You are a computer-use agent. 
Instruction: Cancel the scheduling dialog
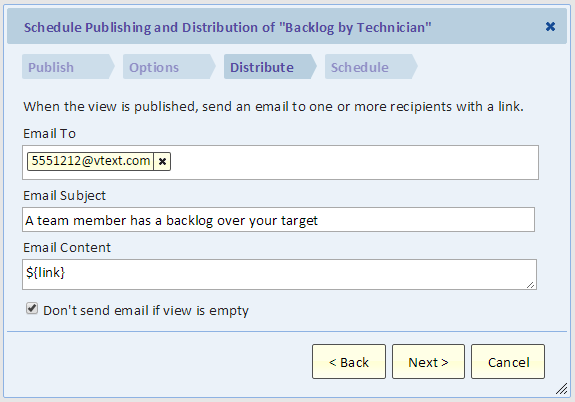coord(508,362)
